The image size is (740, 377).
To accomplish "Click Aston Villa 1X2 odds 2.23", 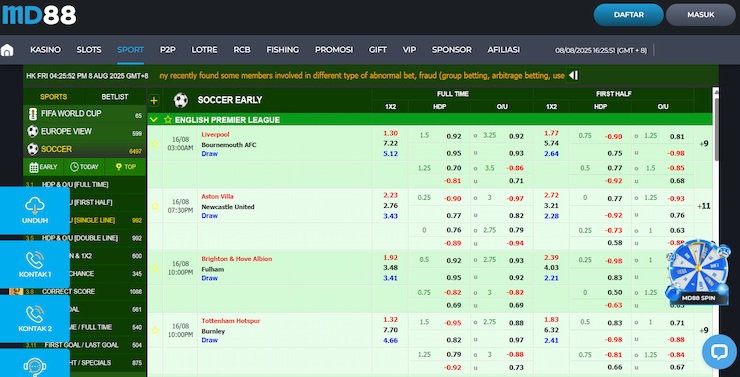I will click(390, 195).
